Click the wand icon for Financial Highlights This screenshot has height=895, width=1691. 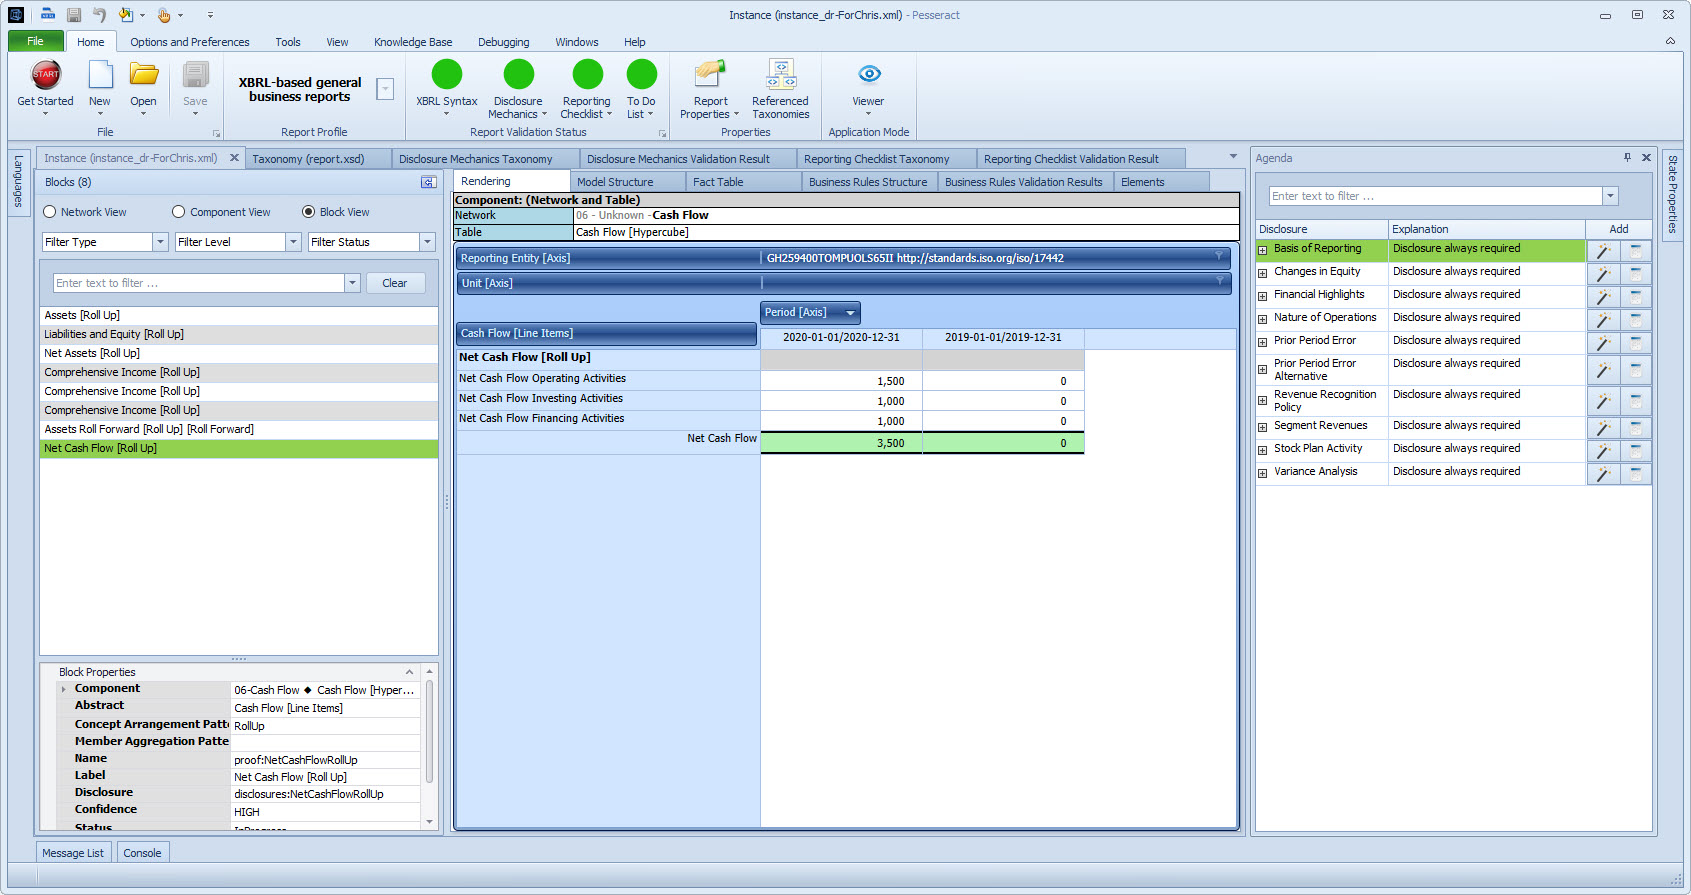[x=1603, y=297]
